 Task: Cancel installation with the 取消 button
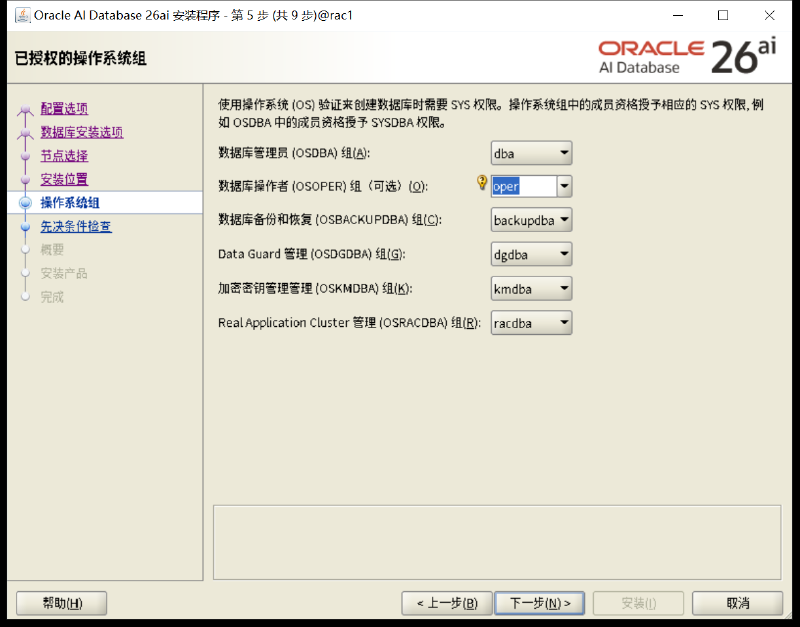point(737,604)
